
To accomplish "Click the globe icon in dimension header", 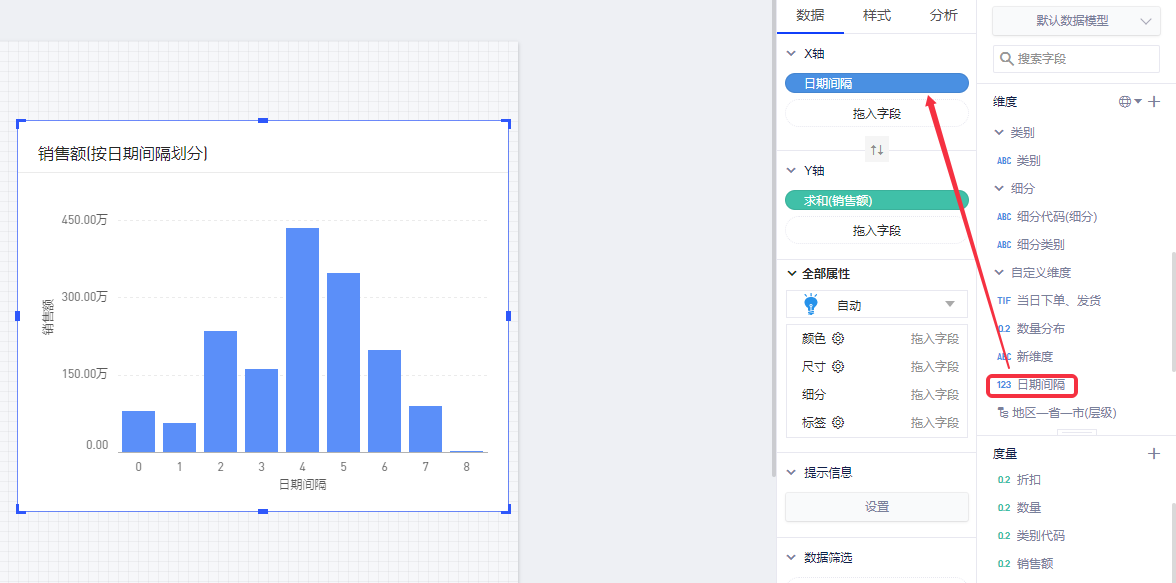I will (1125, 102).
